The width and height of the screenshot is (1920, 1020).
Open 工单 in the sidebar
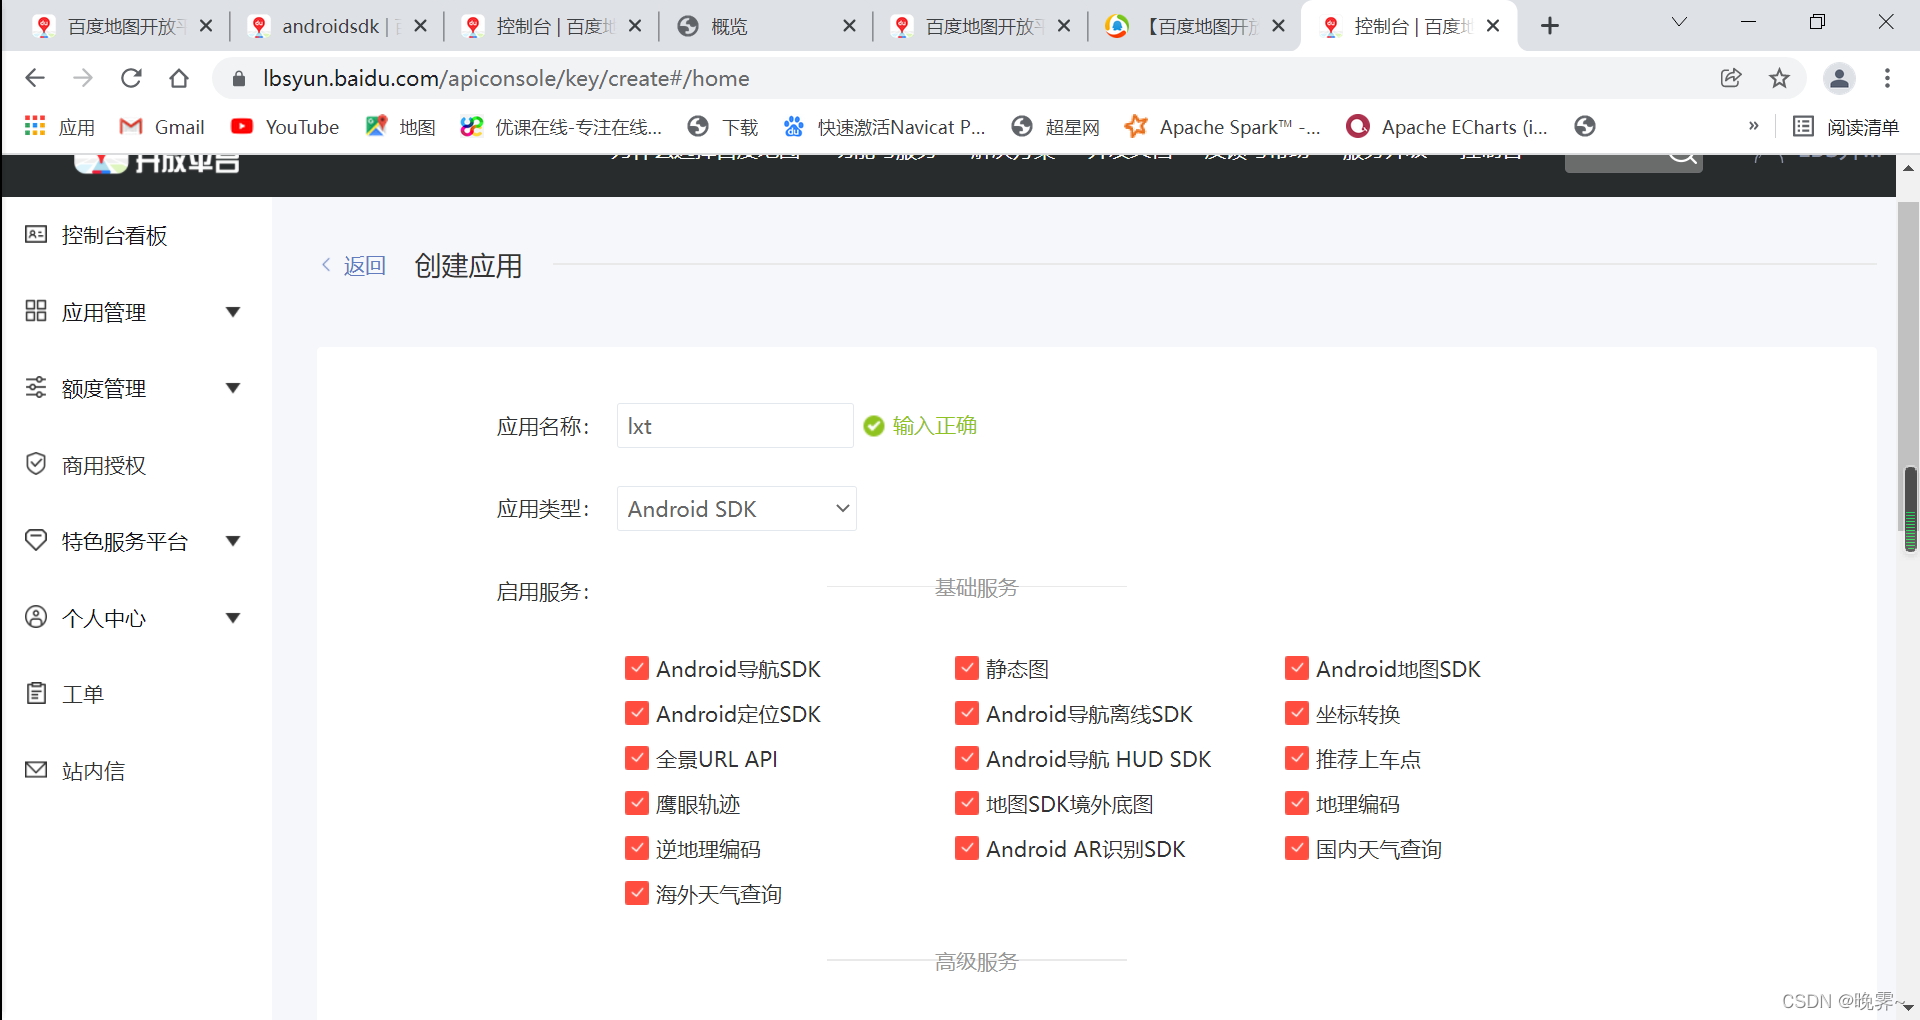64,694
